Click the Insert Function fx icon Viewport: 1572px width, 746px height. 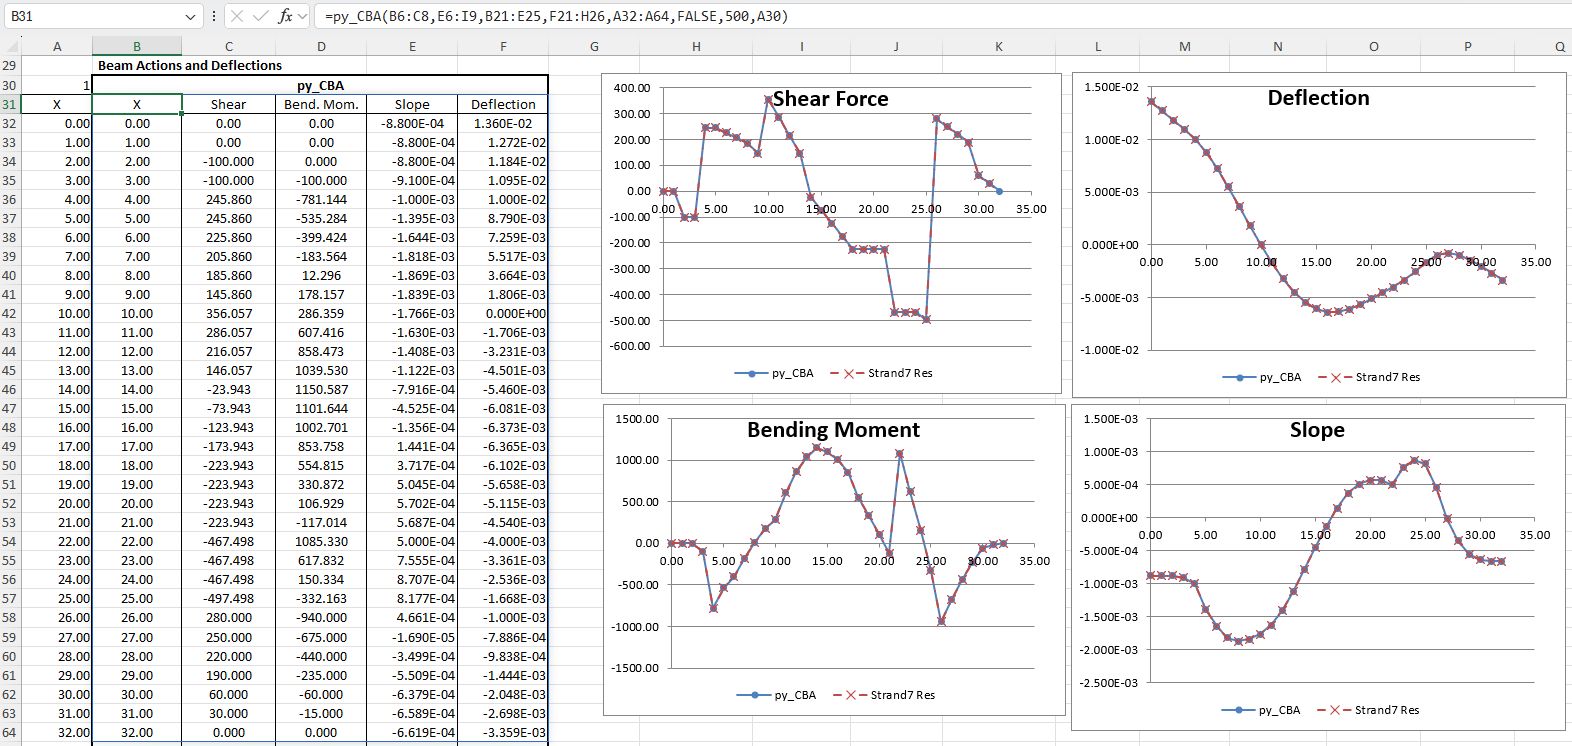[285, 16]
